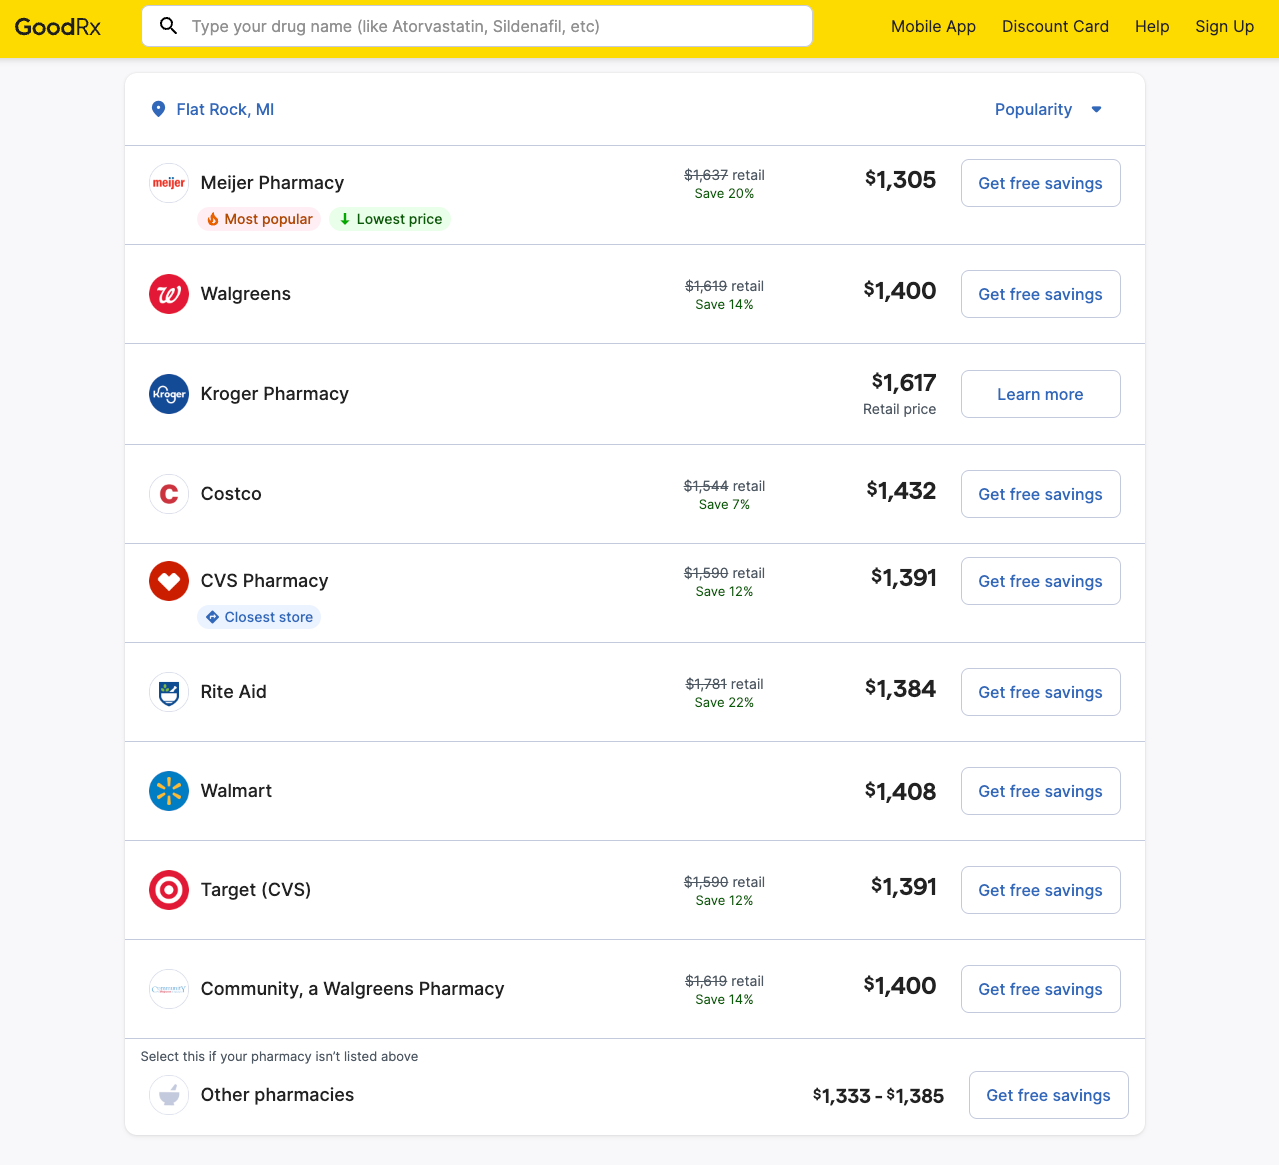Select the Rite Aid name

[234, 692]
